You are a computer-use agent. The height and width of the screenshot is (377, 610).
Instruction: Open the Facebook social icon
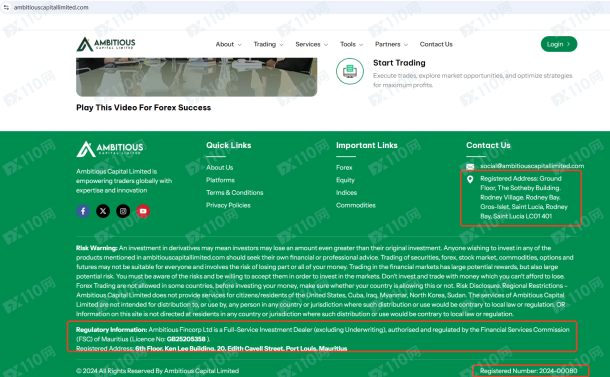83,211
